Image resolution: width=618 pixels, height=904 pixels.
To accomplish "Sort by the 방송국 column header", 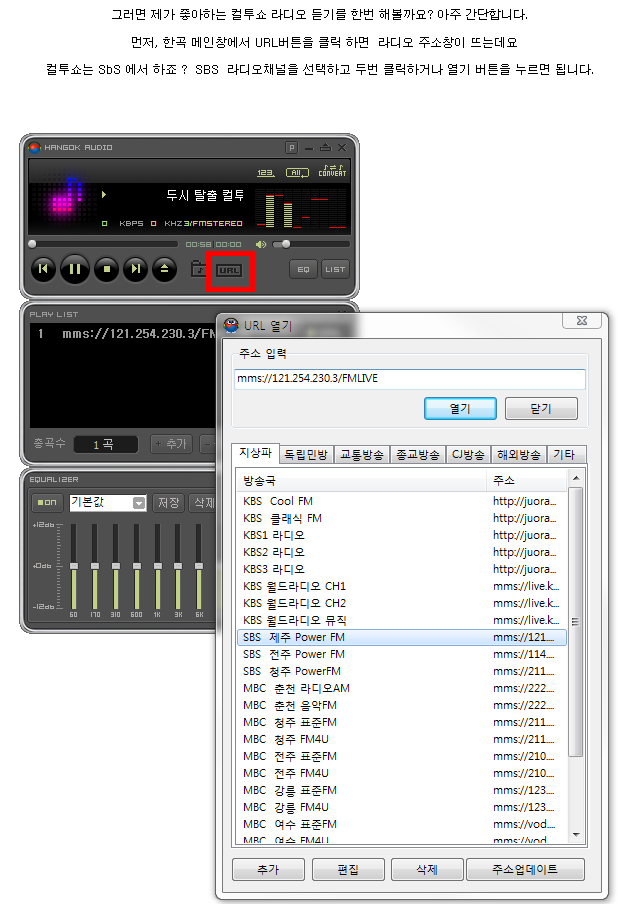I will (x=361, y=480).
